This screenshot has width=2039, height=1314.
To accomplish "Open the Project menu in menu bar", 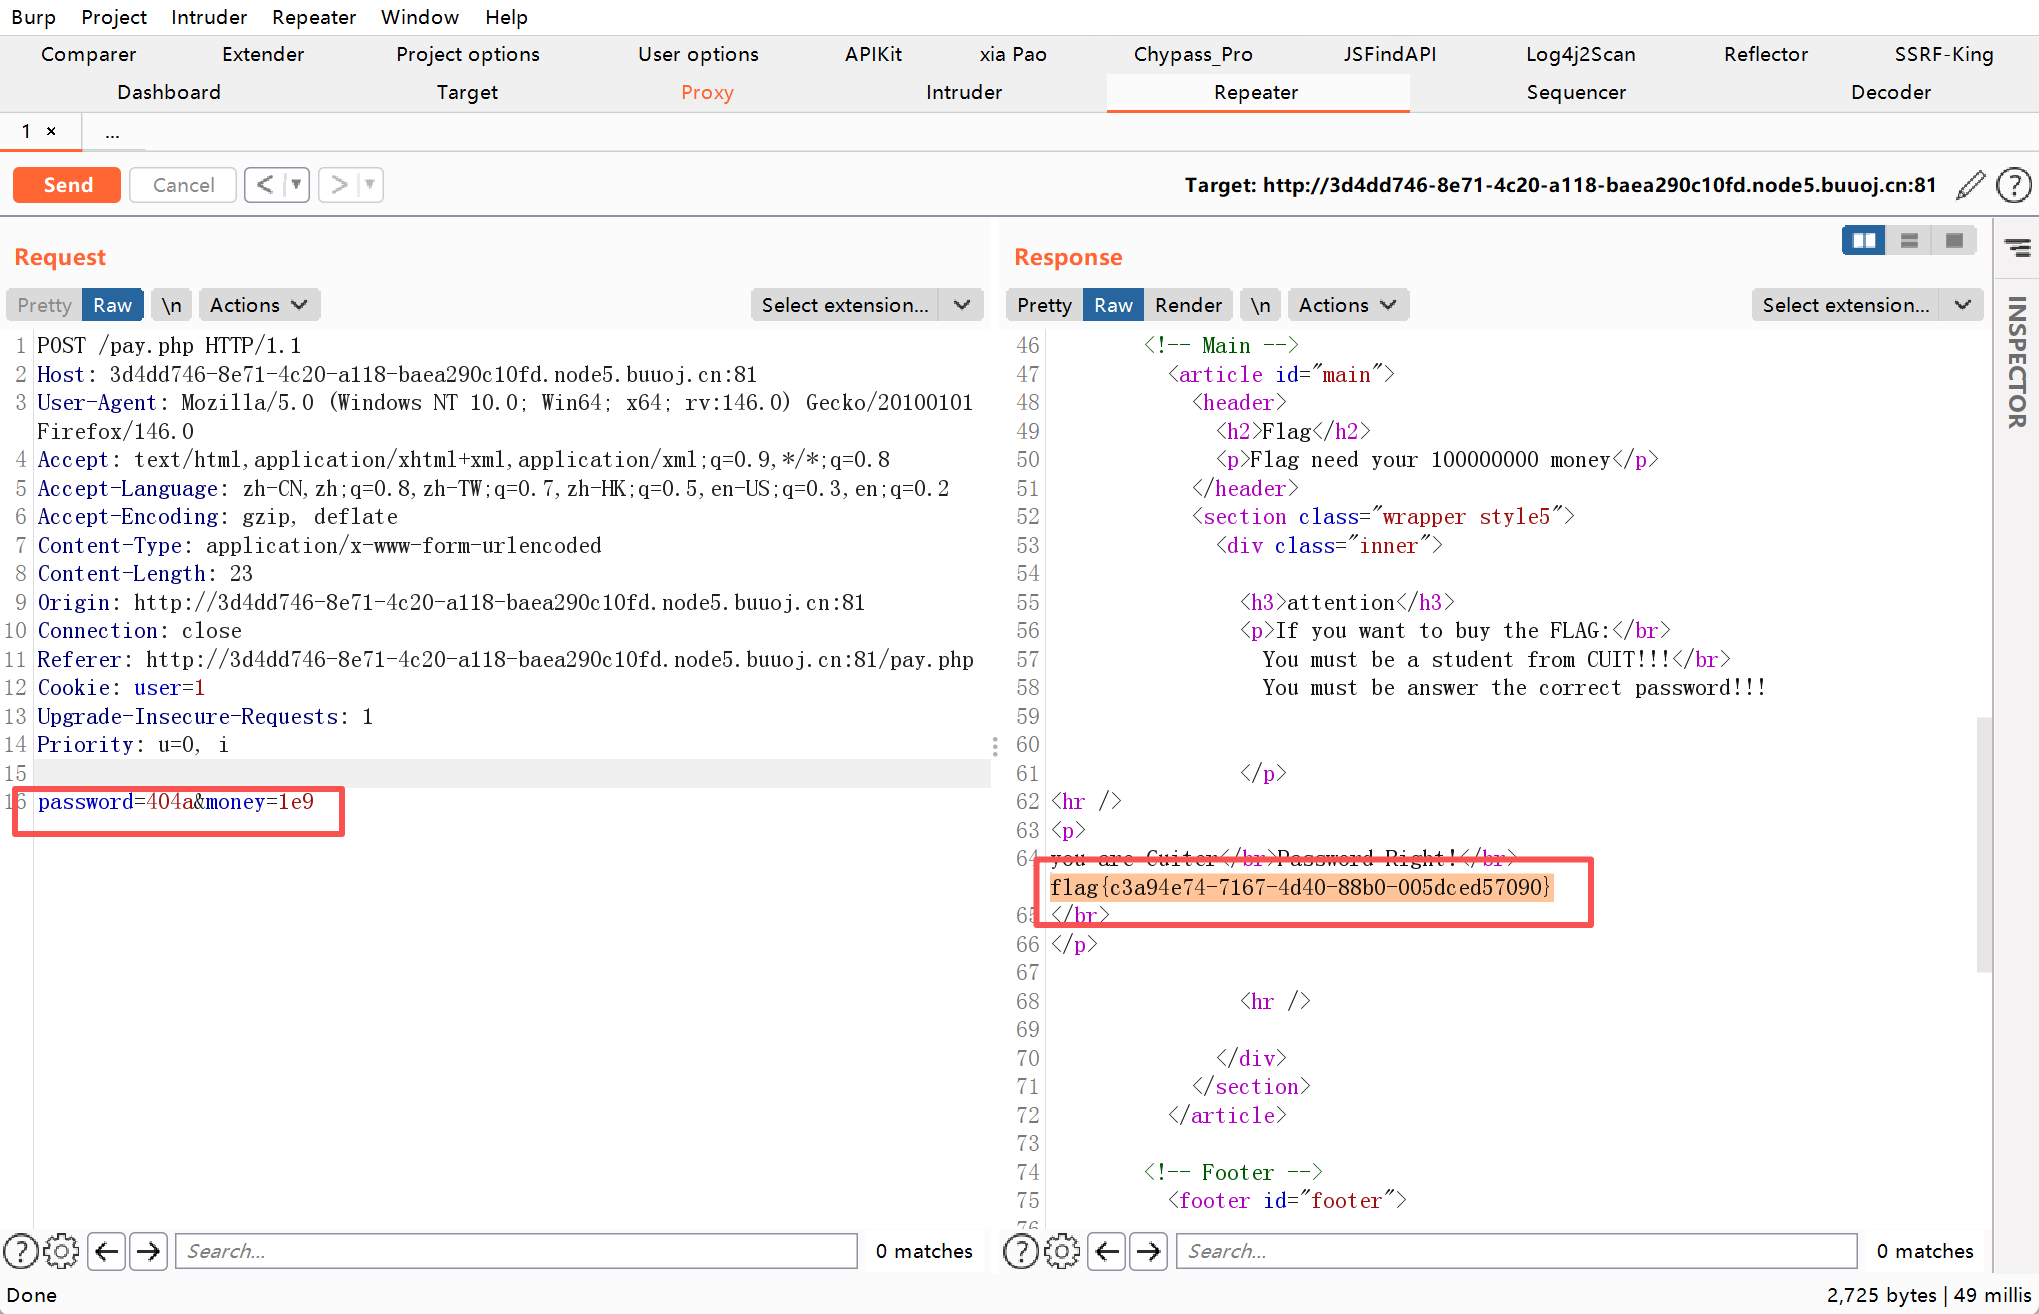I will [113, 17].
